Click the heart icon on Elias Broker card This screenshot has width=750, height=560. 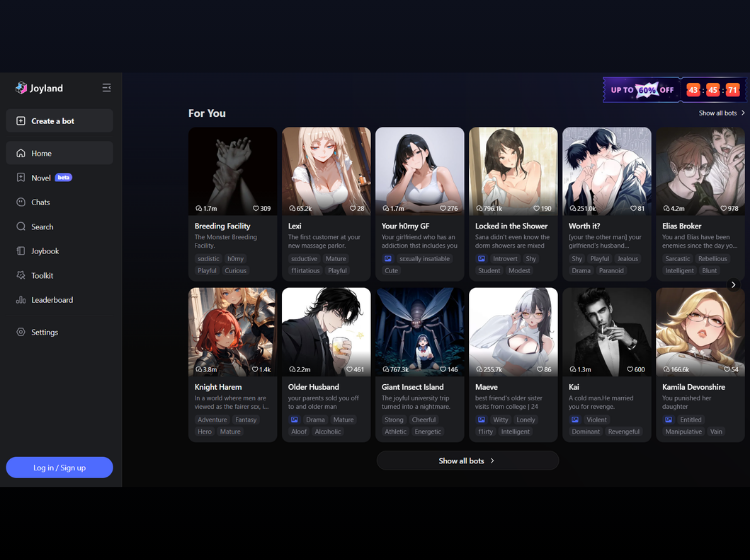724,209
